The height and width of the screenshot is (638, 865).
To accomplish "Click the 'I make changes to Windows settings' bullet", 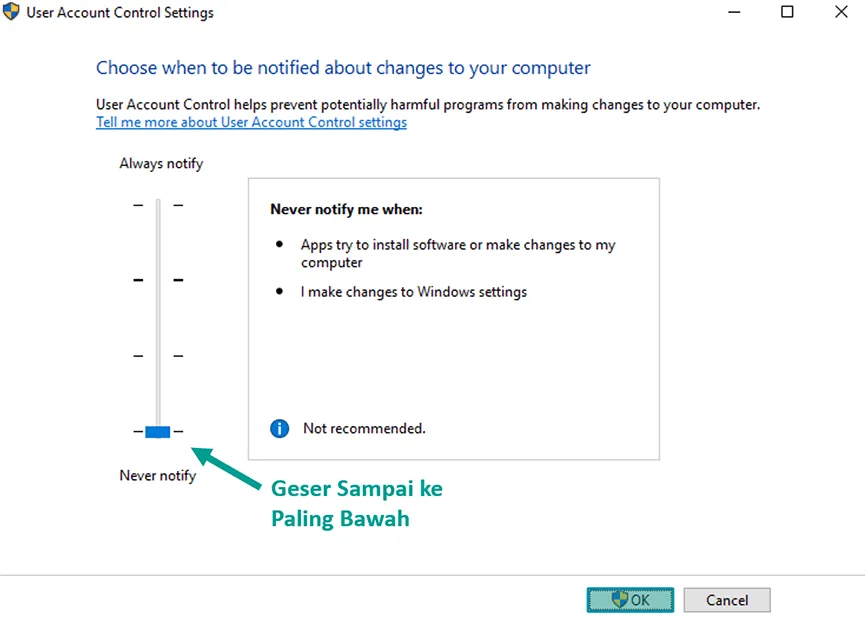I will click(x=414, y=292).
